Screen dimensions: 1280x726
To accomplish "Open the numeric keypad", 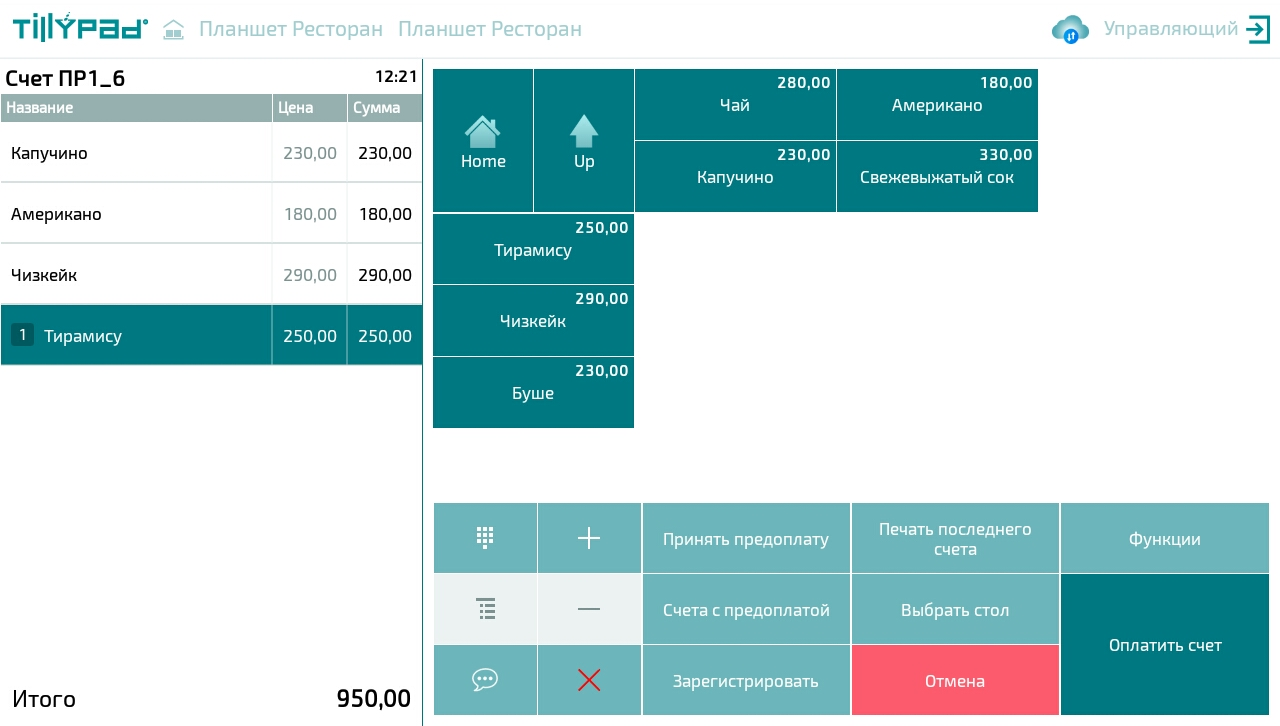I will click(485, 538).
